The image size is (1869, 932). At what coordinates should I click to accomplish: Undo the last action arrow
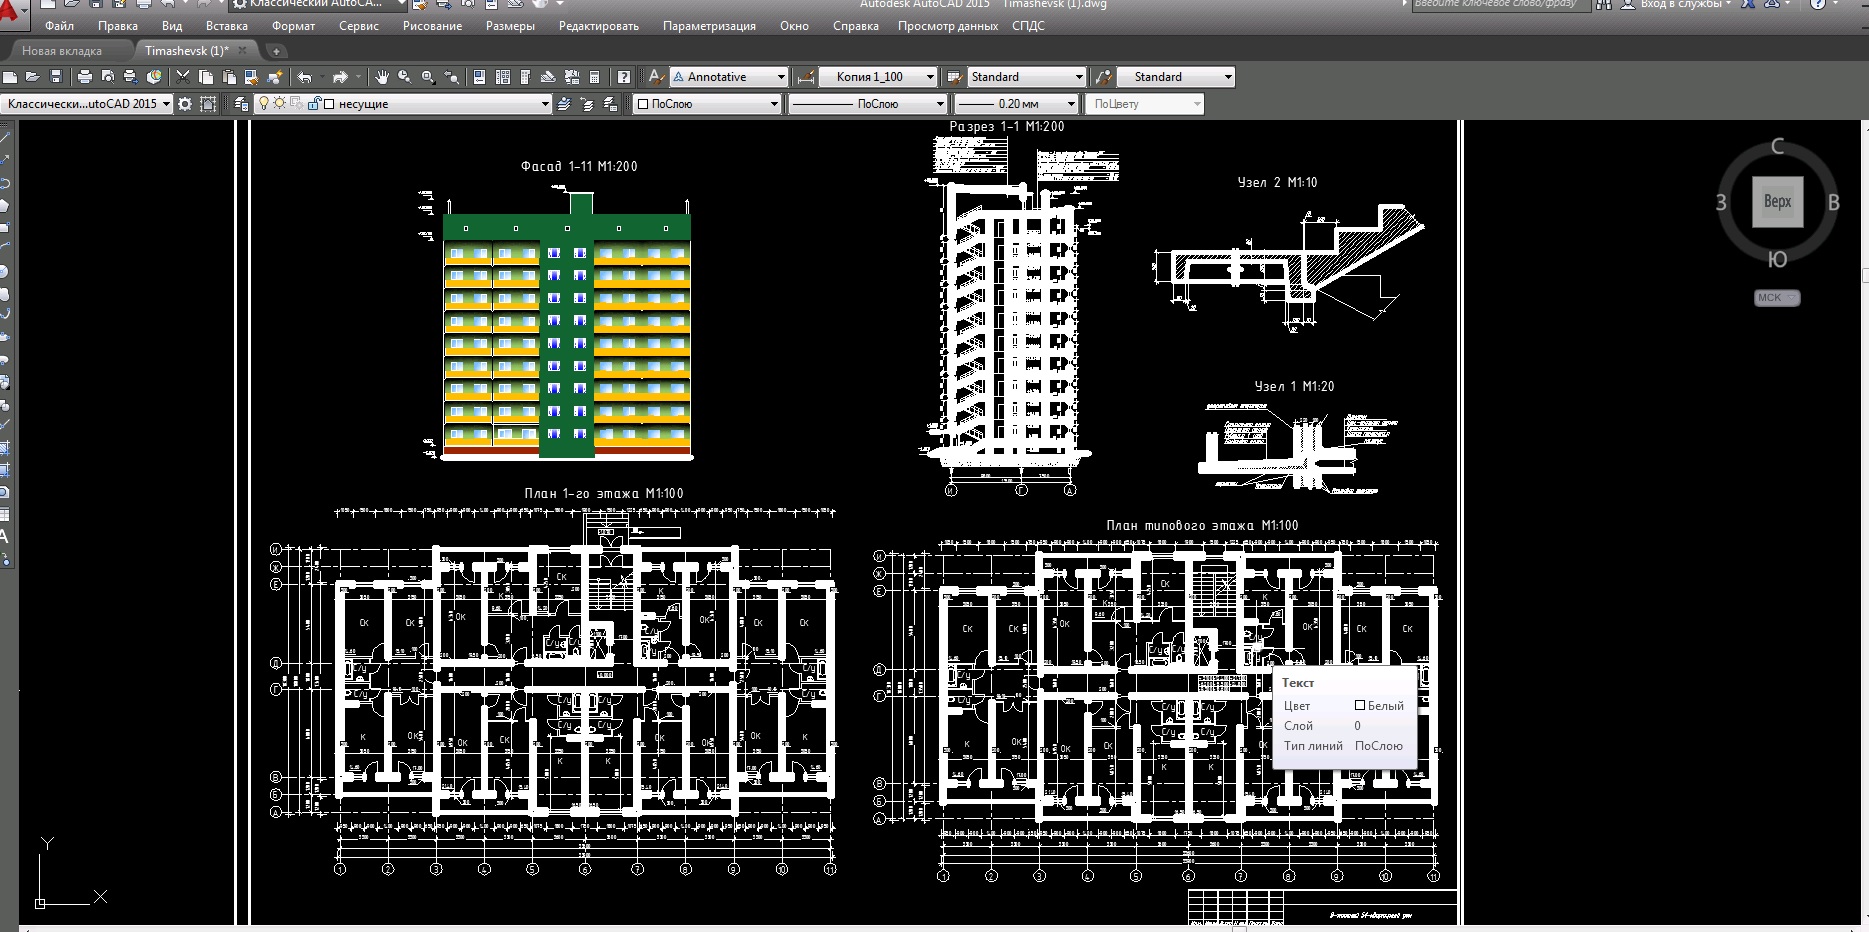304,76
